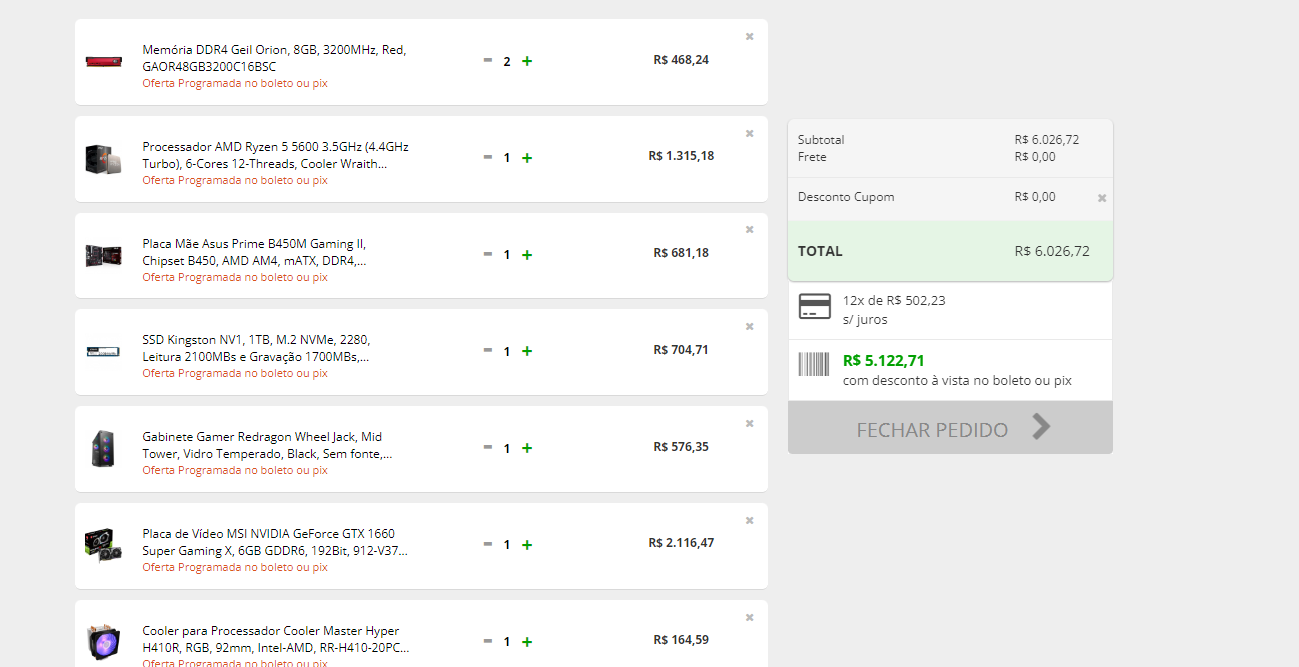Decrease quantity of Redragon Wheel Jack case
This screenshot has height=667, width=1299.
click(x=488, y=447)
